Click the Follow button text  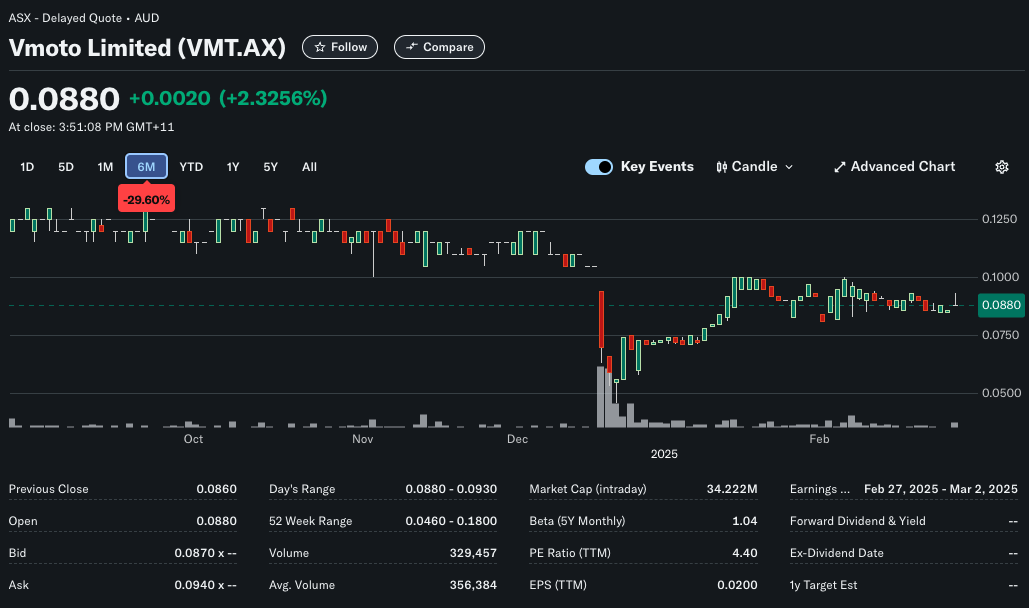tap(348, 47)
